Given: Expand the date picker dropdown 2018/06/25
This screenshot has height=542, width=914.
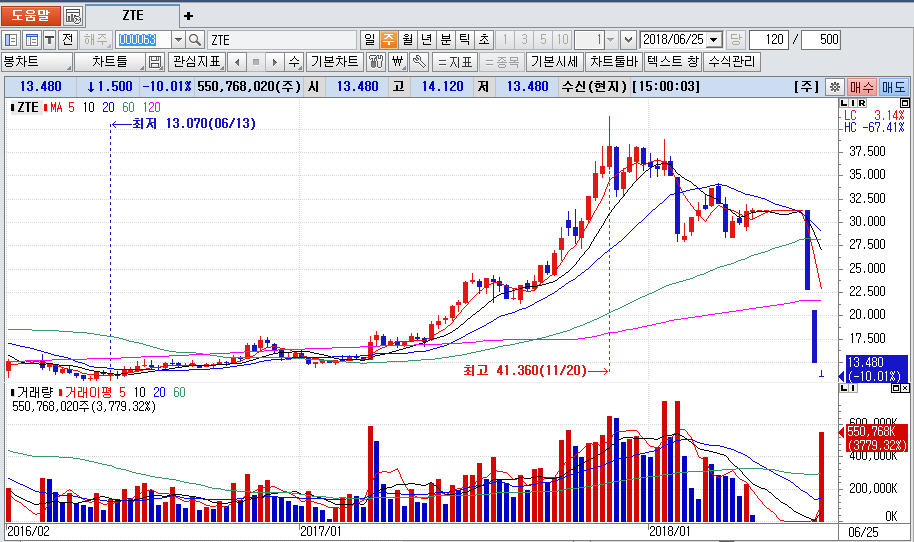Looking at the screenshot, I should [x=713, y=40].
